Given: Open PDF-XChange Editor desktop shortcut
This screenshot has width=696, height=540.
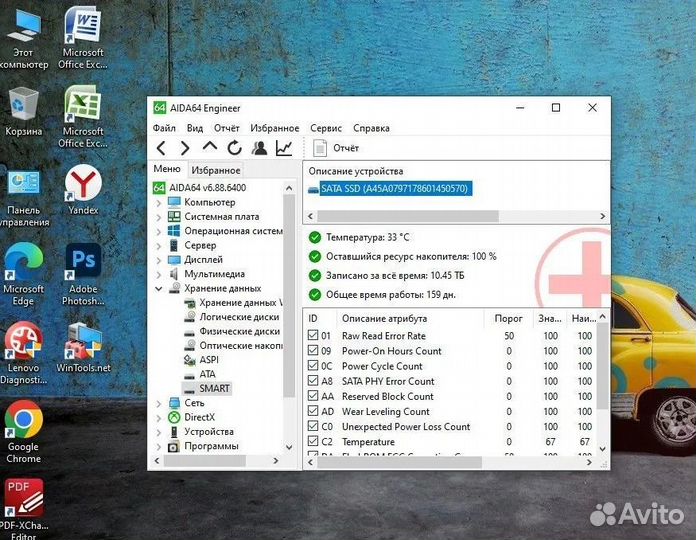Looking at the screenshot, I should coord(24,509).
